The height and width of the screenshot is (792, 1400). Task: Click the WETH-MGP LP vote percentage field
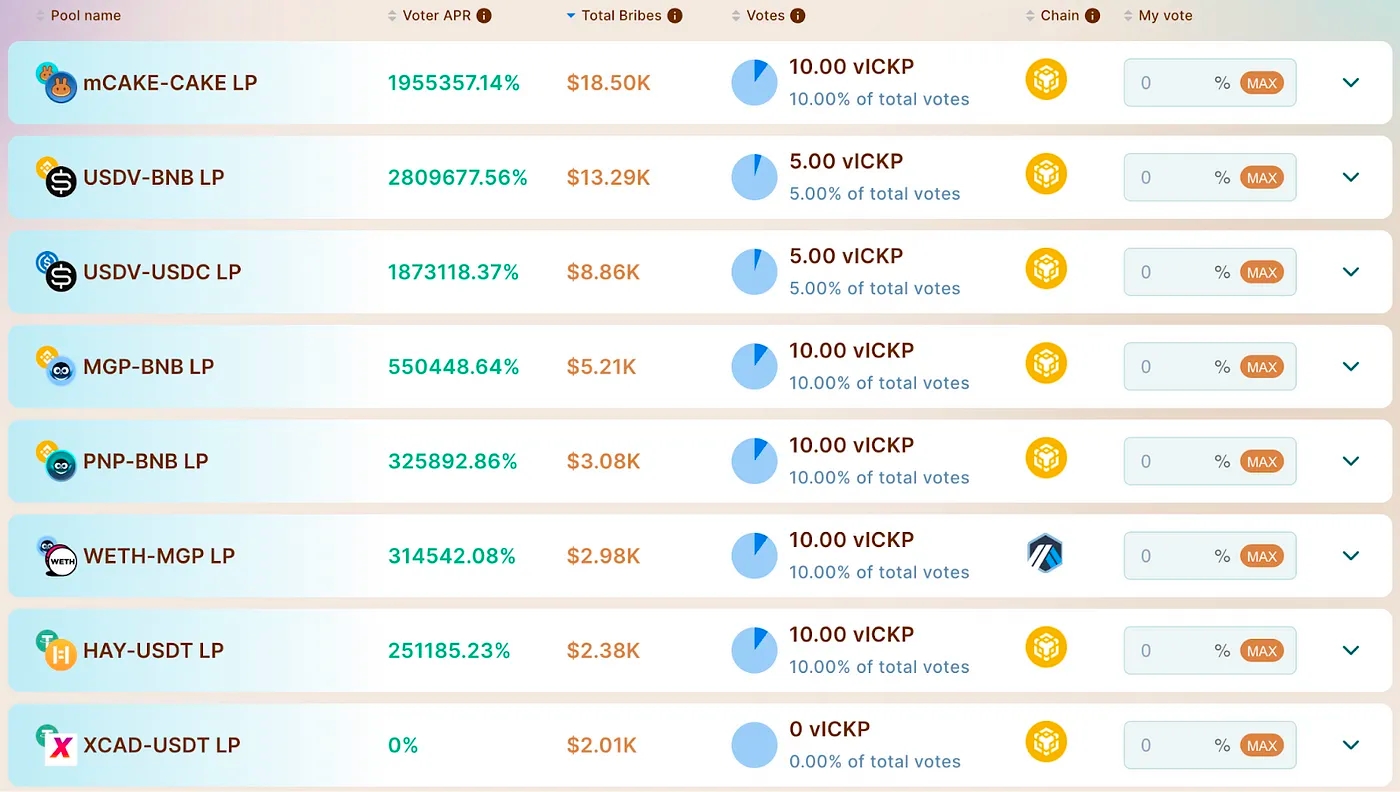pos(1168,556)
